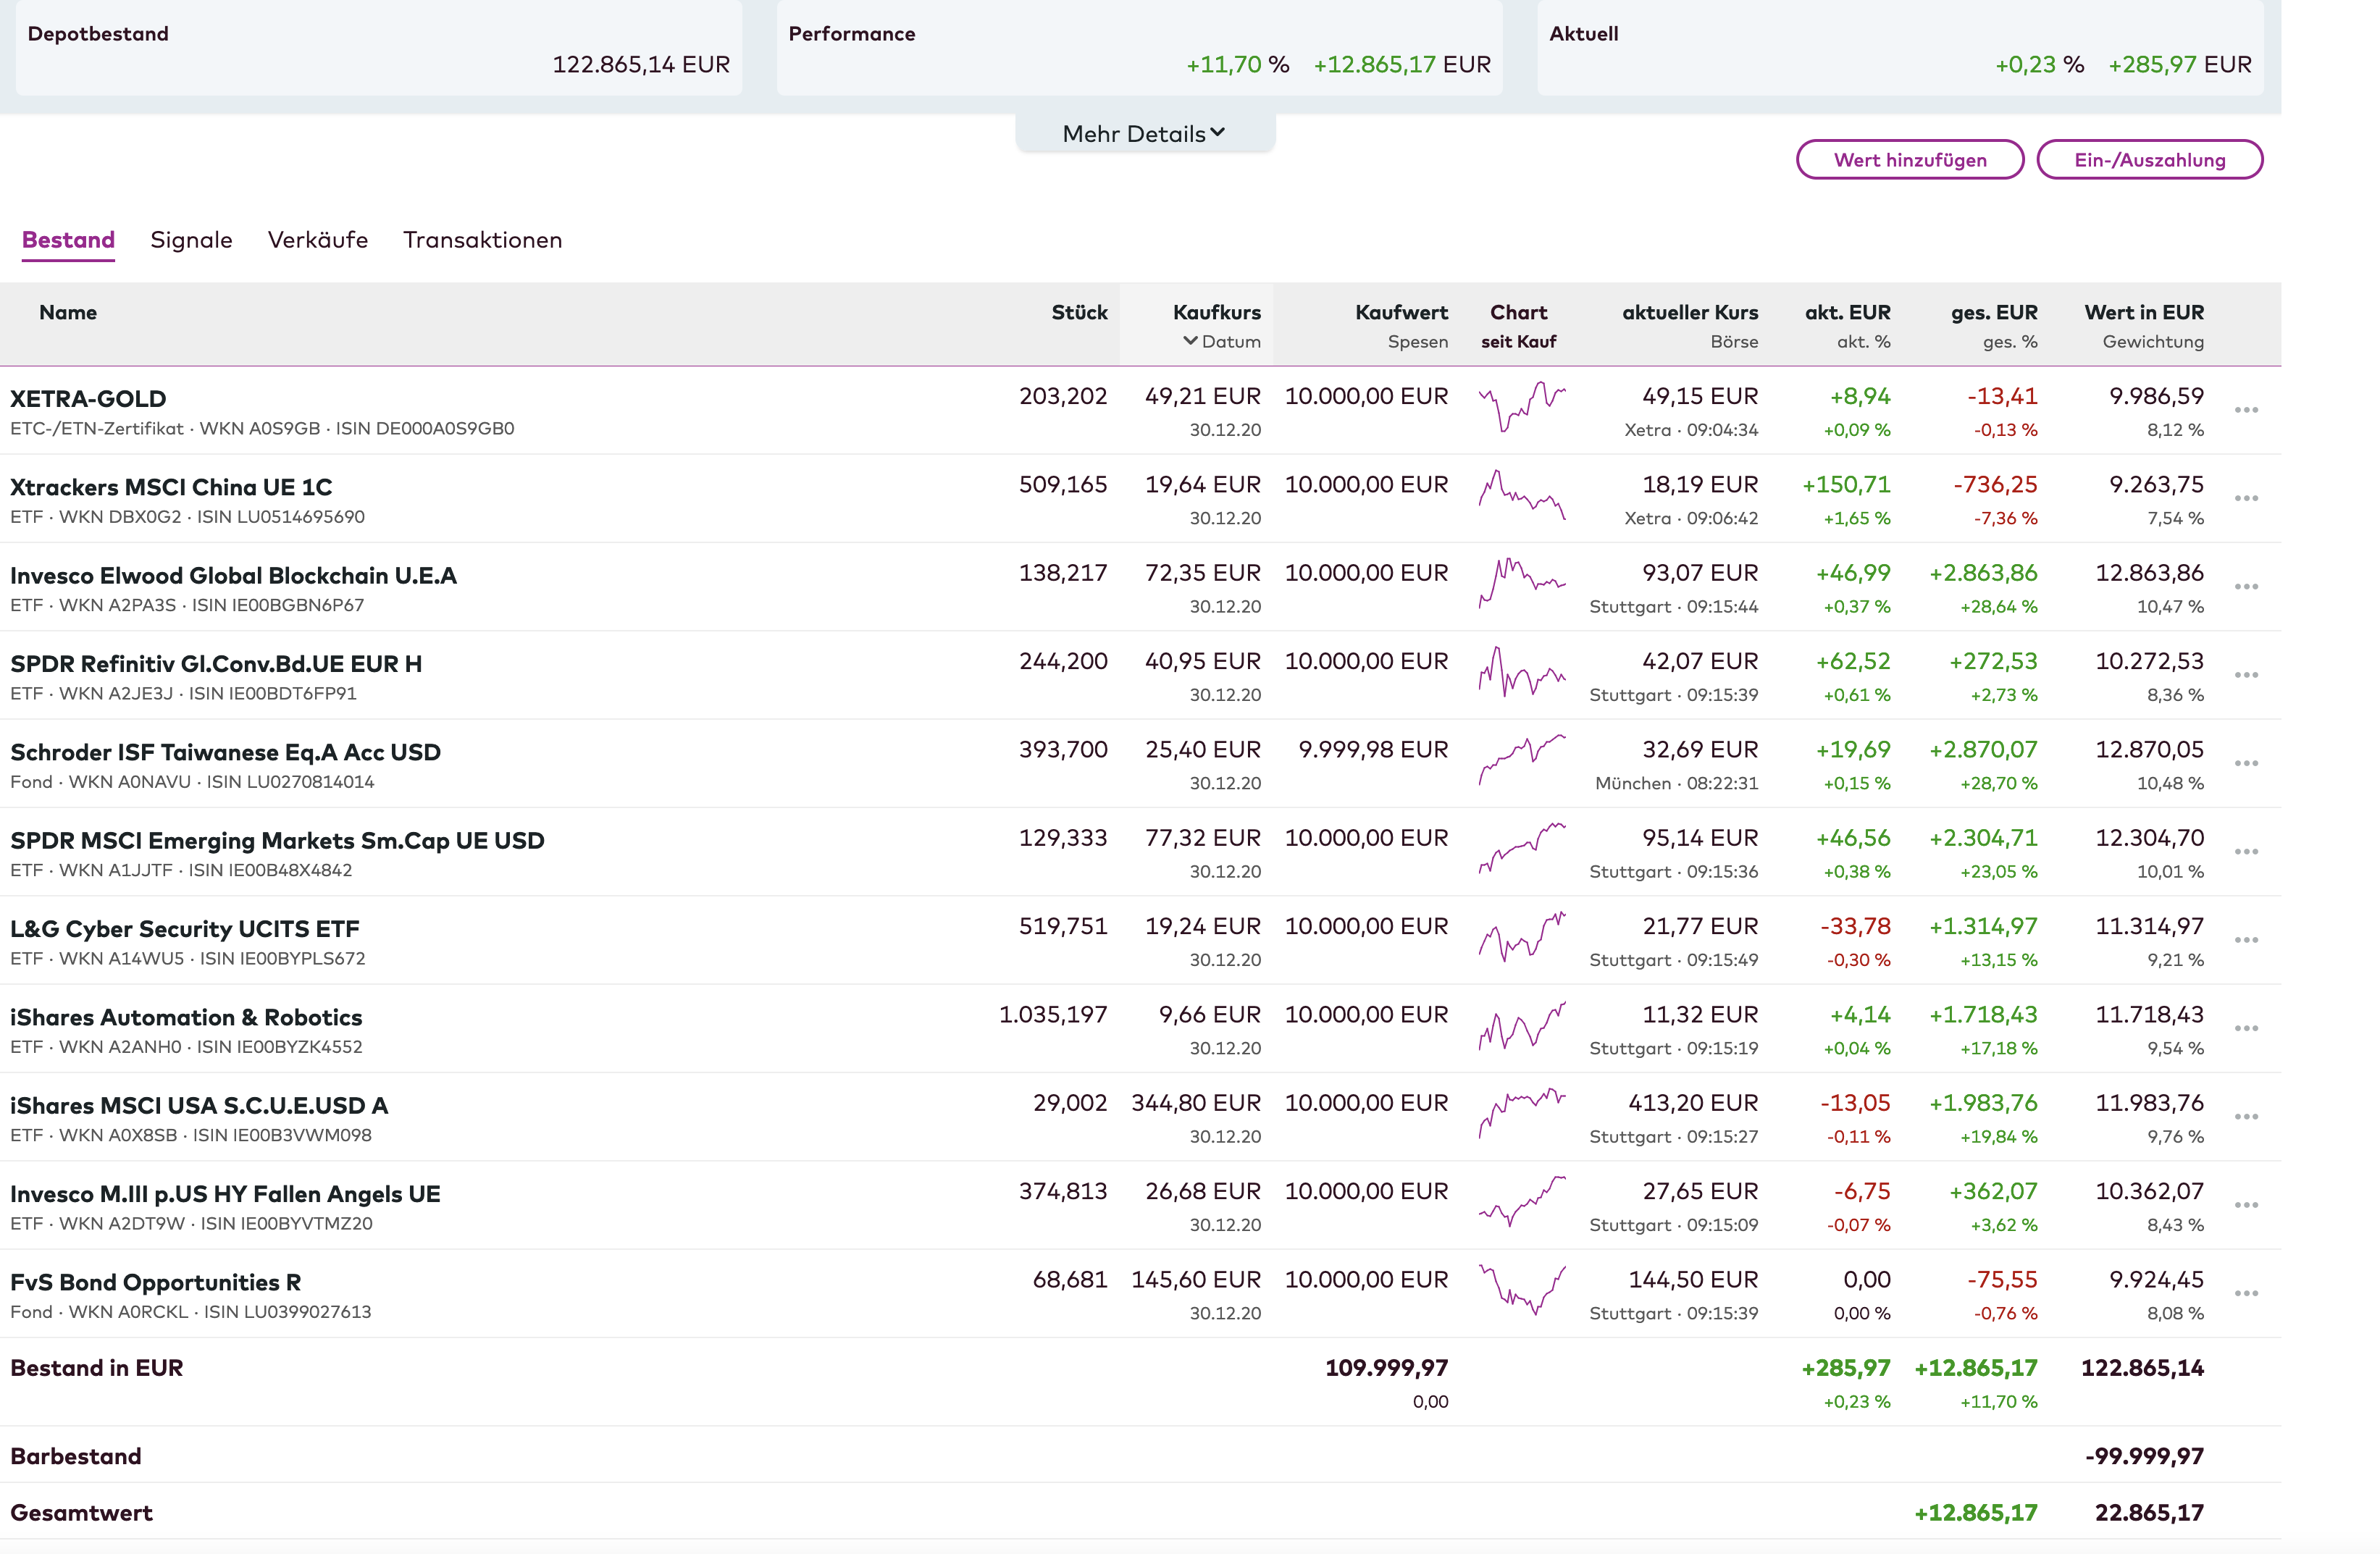Toggle Kaufkurs sort by Datum chevron
Viewport: 2380px width, 1554px height.
pyautogui.click(x=1190, y=341)
